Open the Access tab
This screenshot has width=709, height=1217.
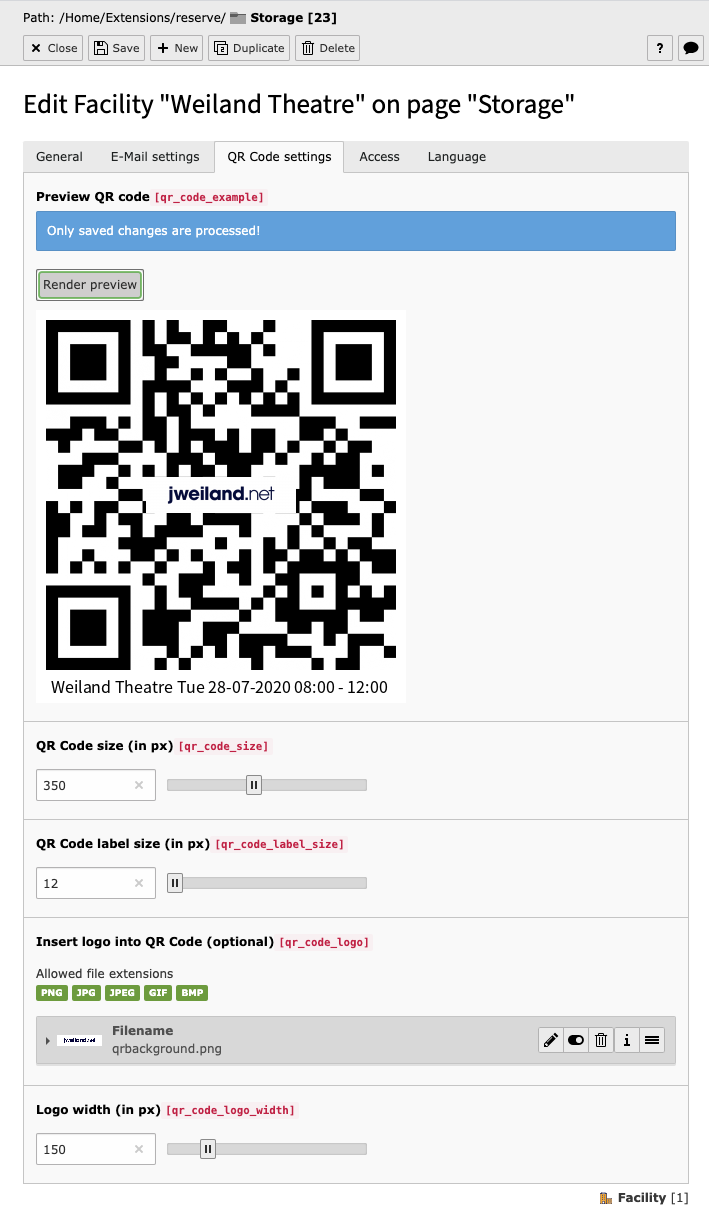pyautogui.click(x=379, y=157)
